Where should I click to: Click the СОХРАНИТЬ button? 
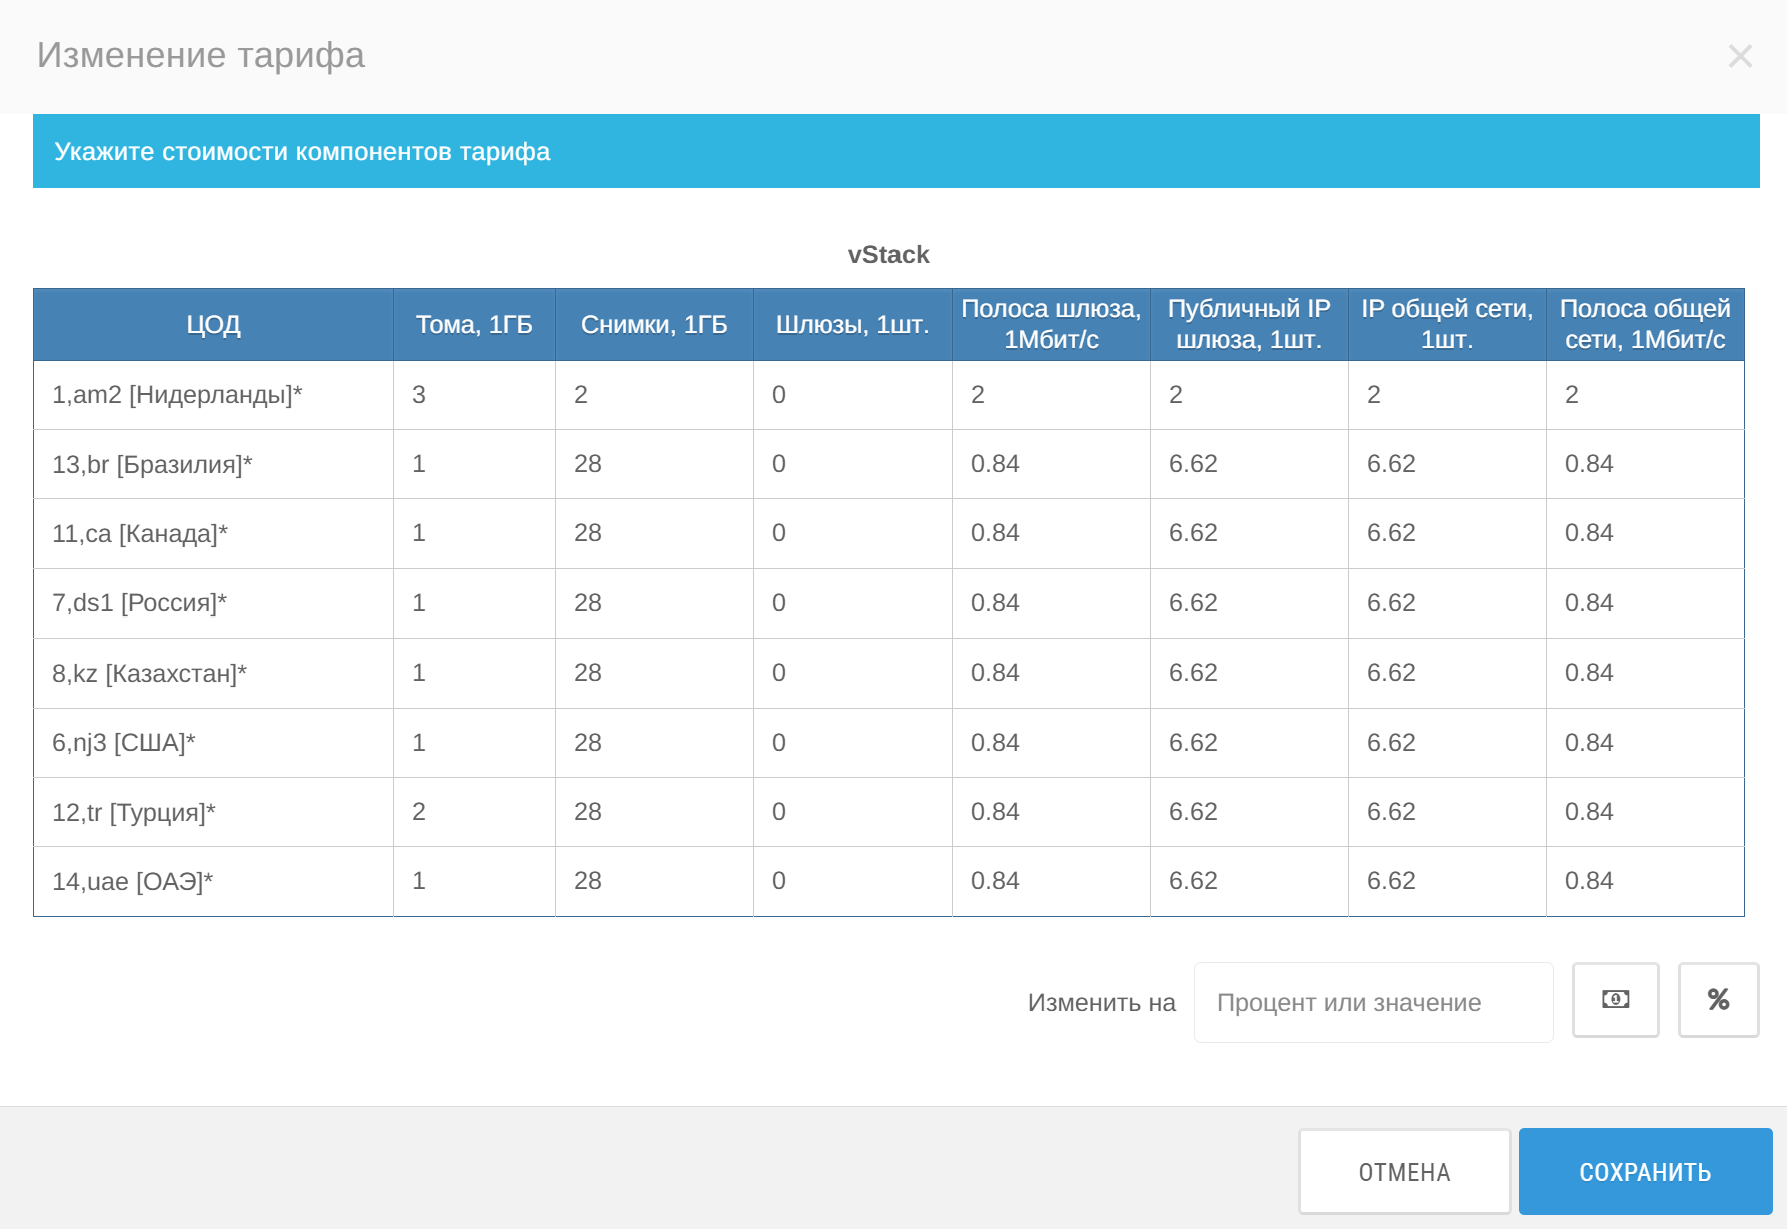(x=1645, y=1172)
